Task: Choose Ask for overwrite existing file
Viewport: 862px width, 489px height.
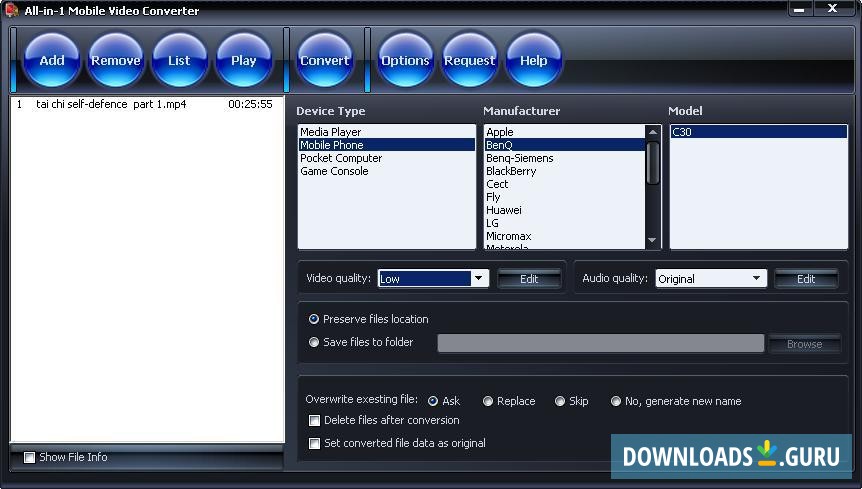Action: (433, 401)
